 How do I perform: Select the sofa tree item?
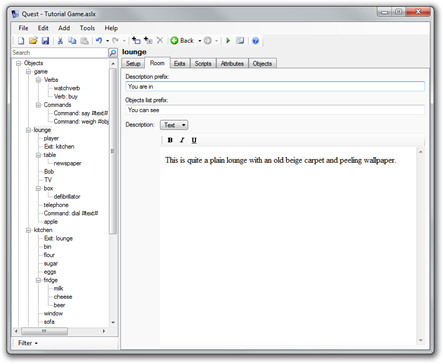[x=49, y=322]
